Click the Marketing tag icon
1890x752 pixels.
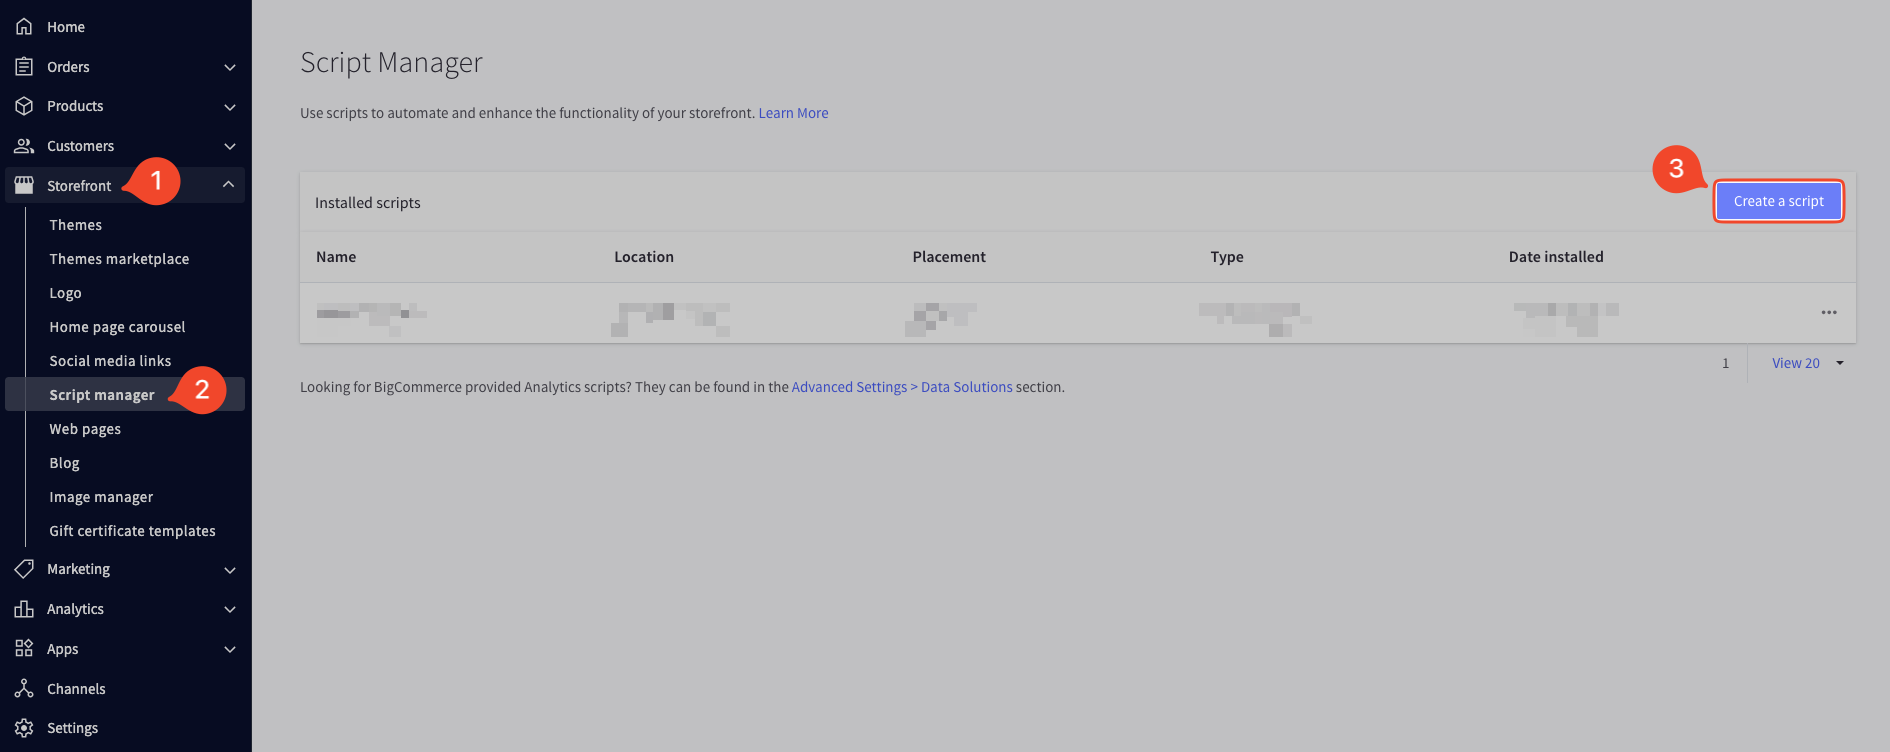pyautogui.click(x=24, y=569)
